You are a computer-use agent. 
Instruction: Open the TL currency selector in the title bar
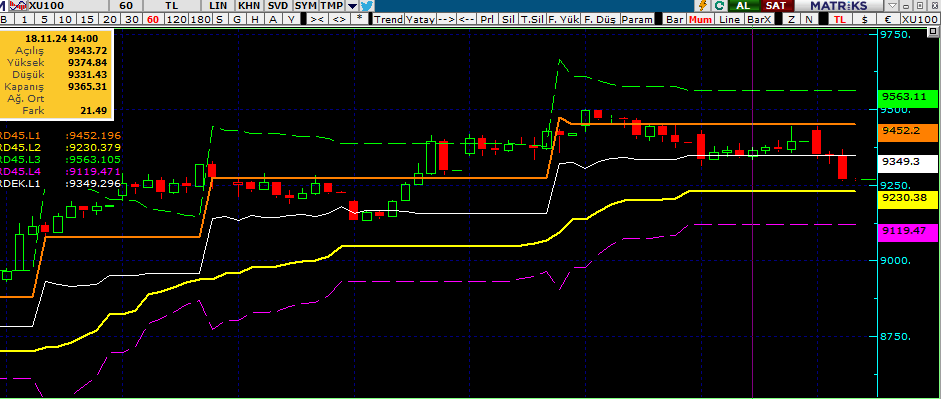(172, 5)
